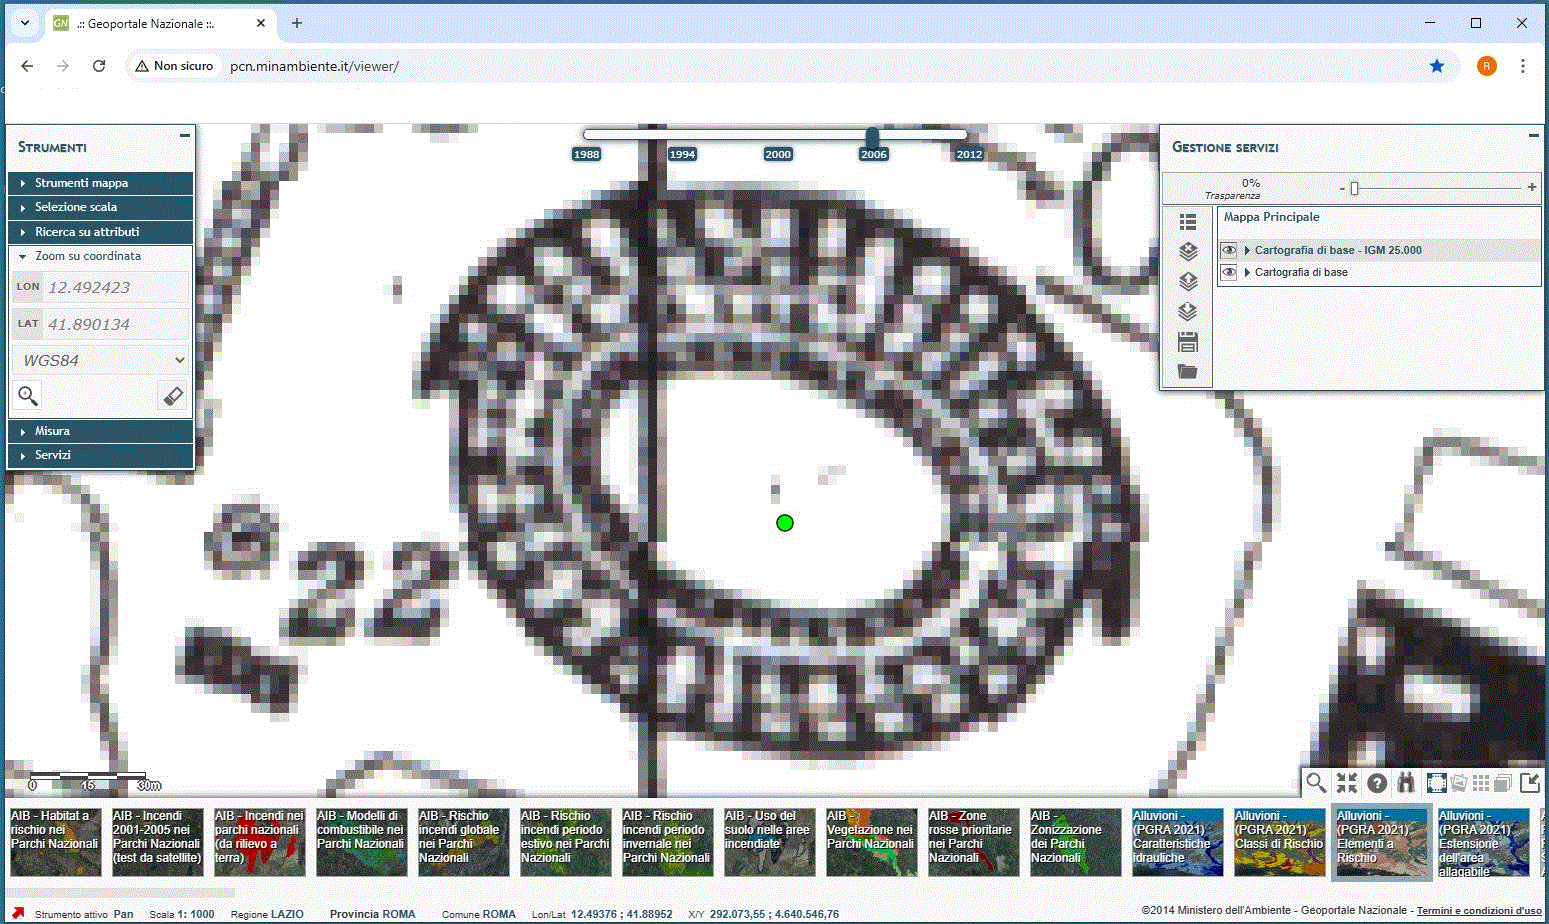The height and width of the screenshot is (924, 1549).
Task: Open the Misura section
Action: pyautogui.click(x=52, y=431)
